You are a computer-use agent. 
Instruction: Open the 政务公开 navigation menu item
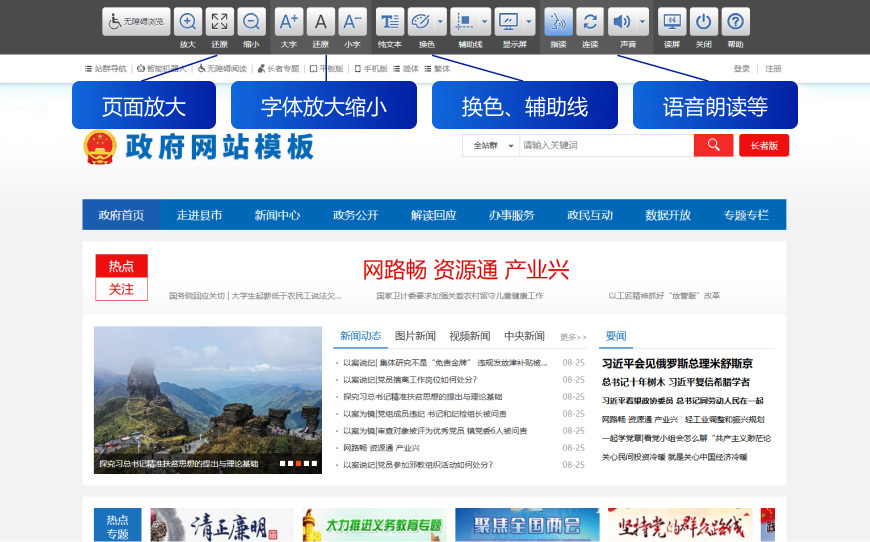[x=355, y=215]
